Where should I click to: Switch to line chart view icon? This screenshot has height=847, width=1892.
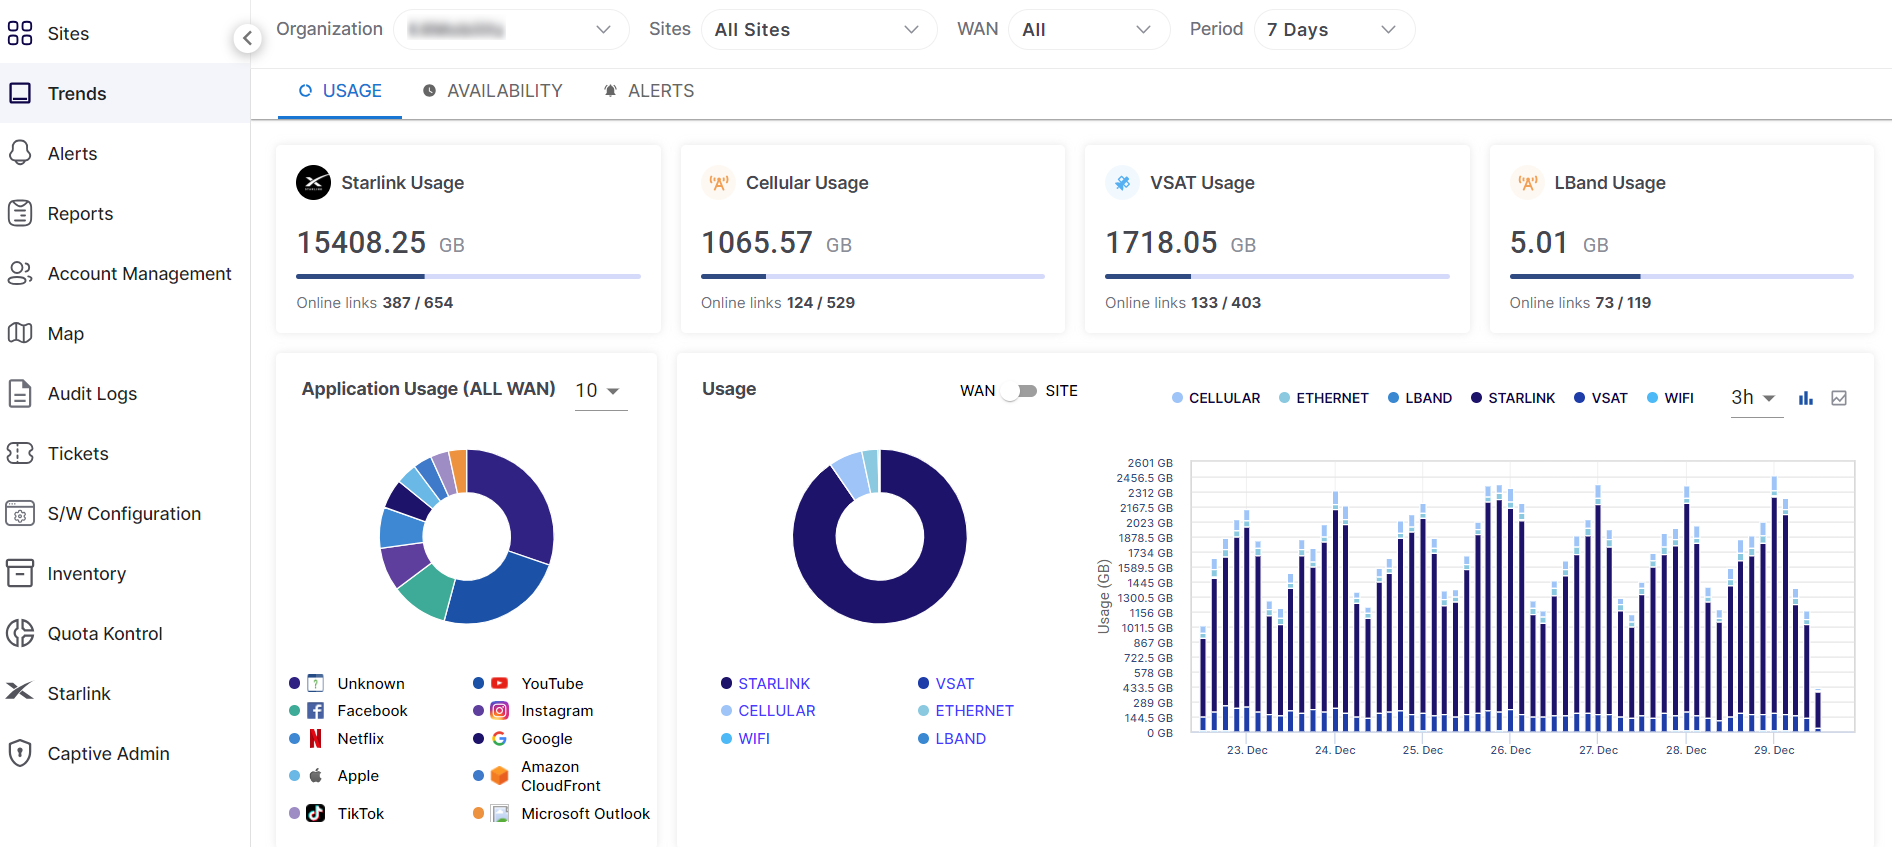click(x=1838, y=398)
